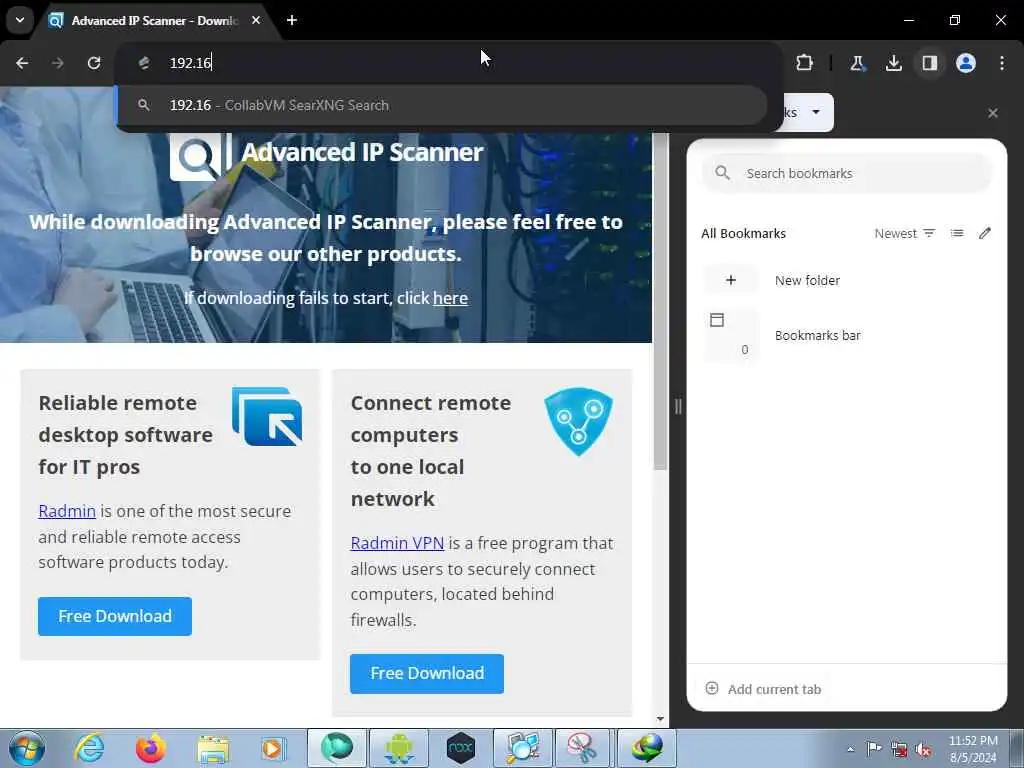Open the Downloads icon
The height and width of the screenshot is (768, 1024).
pyautogui.click(x=893, y=63)
